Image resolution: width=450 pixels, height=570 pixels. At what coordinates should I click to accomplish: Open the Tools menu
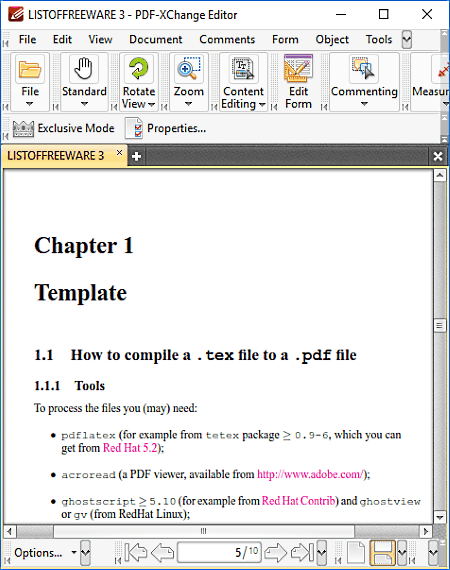coord(379,39)
